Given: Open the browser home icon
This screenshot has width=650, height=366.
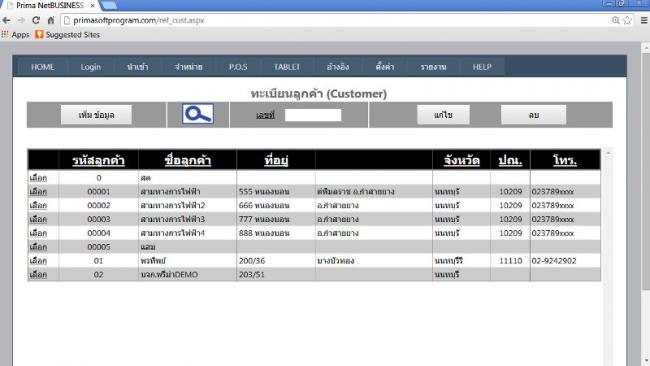Looking at the screenshot, I should pyautogui.click(x=51, y=20).
